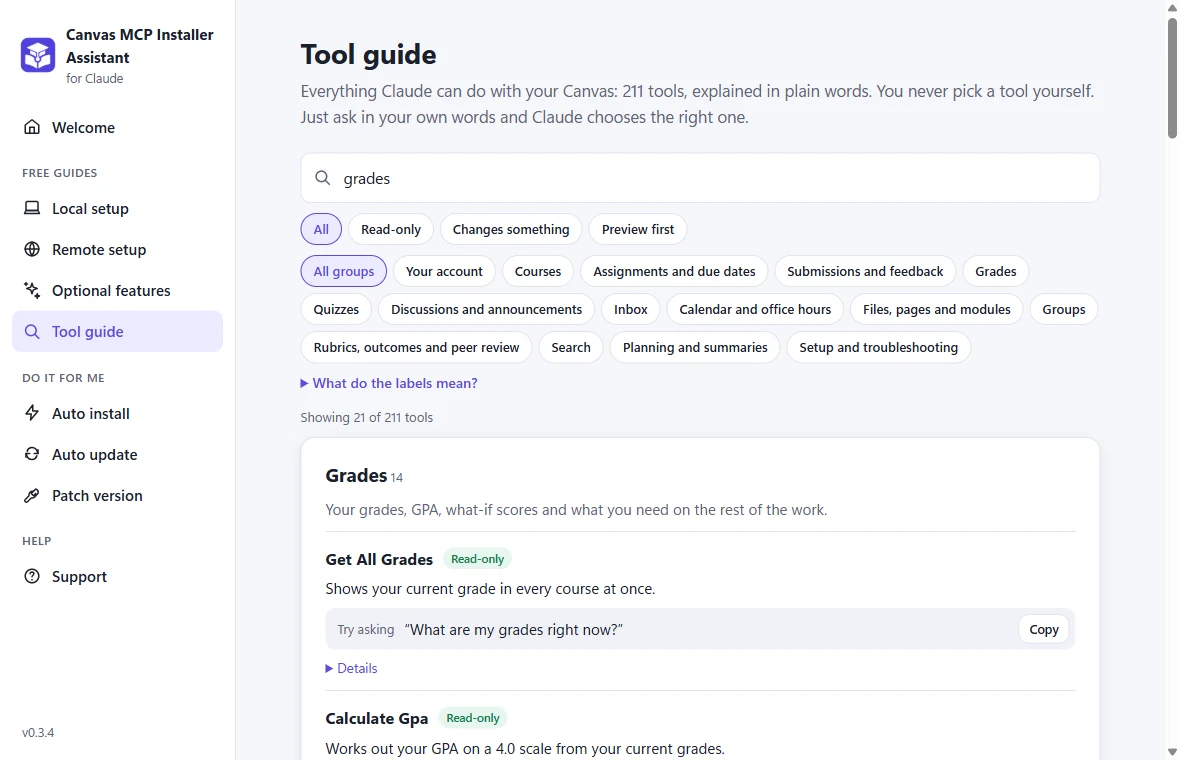Filter by Submissions and feedback

click(x=865, y=272)
